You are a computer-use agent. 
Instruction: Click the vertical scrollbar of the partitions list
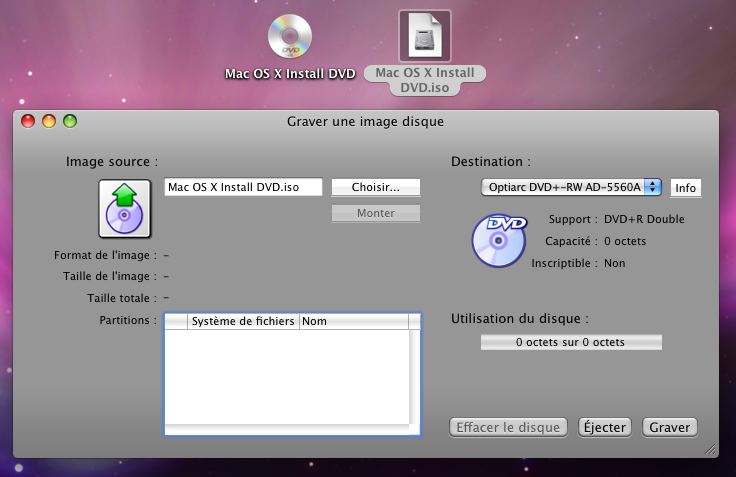tap(414, 377)
